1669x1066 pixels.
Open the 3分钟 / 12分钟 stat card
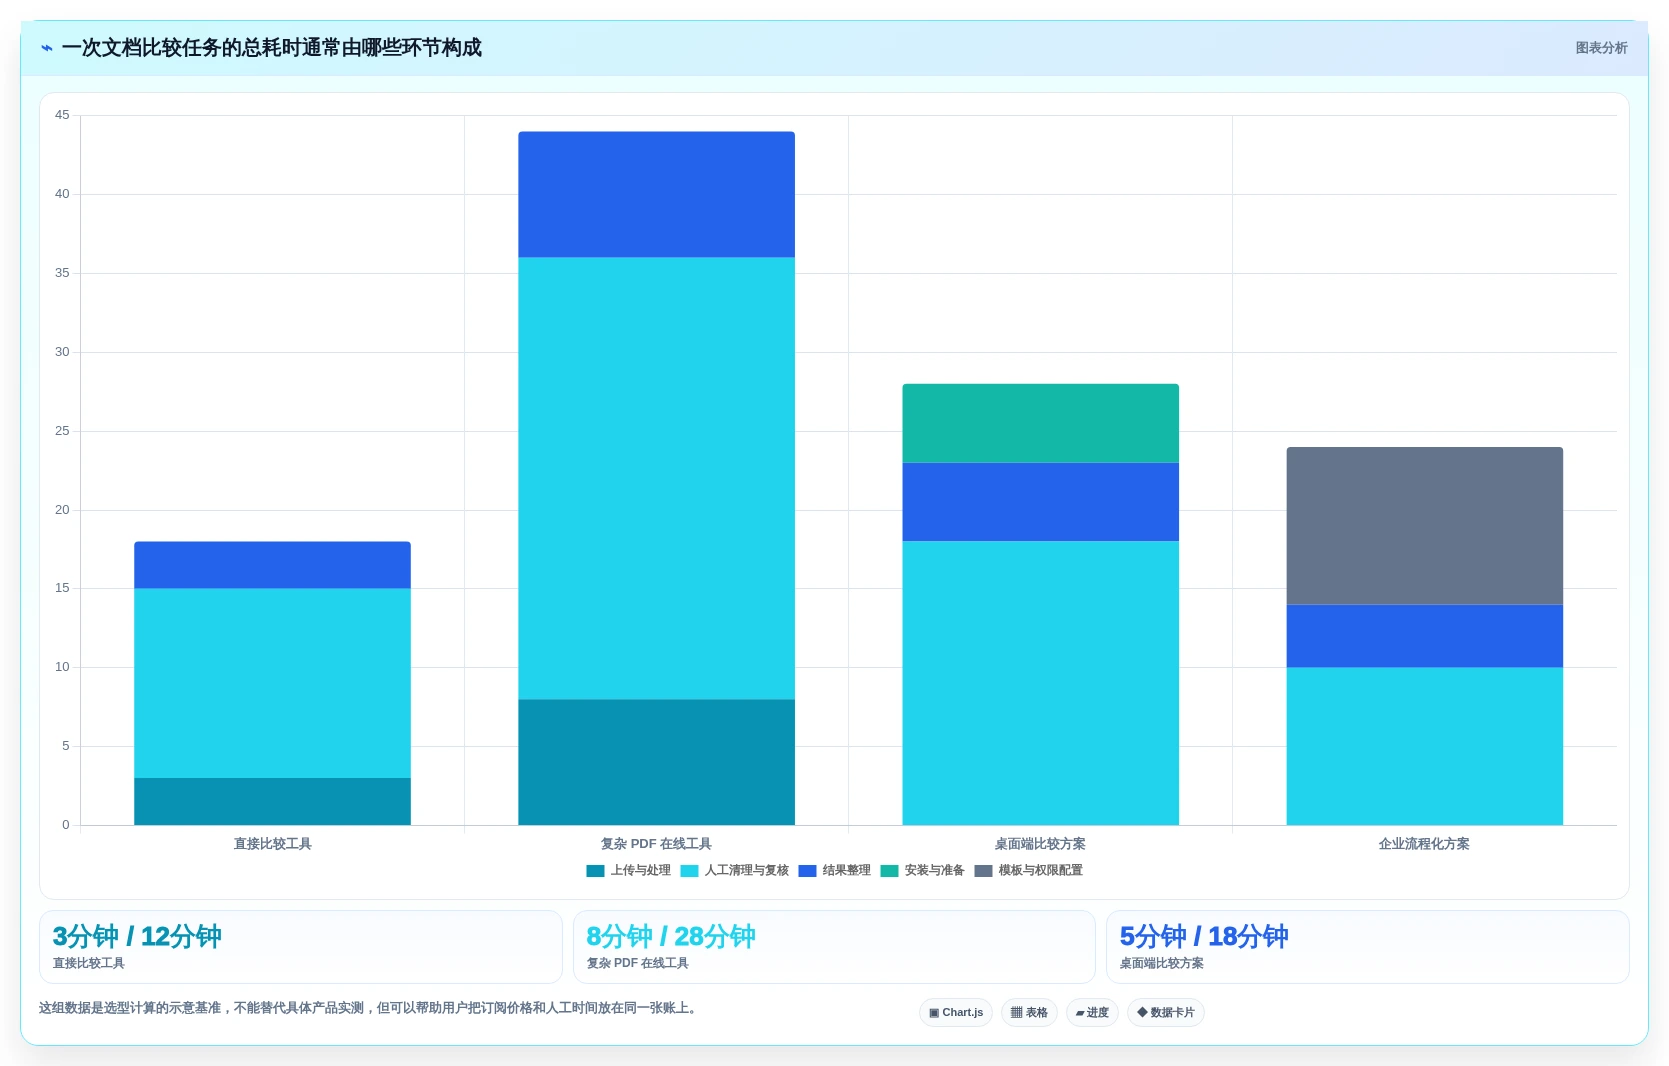[301, 947]
